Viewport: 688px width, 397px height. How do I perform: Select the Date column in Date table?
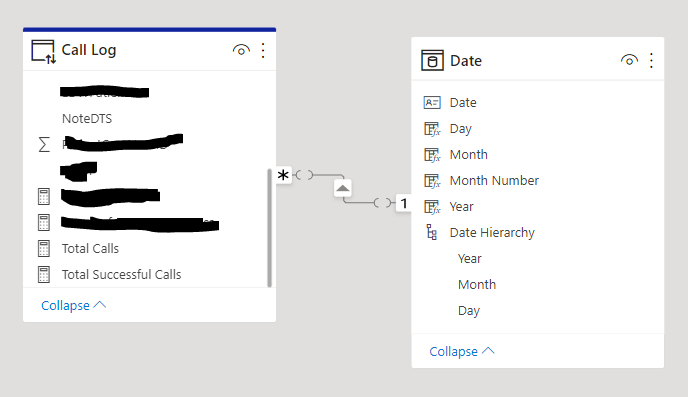coord(463,103)
